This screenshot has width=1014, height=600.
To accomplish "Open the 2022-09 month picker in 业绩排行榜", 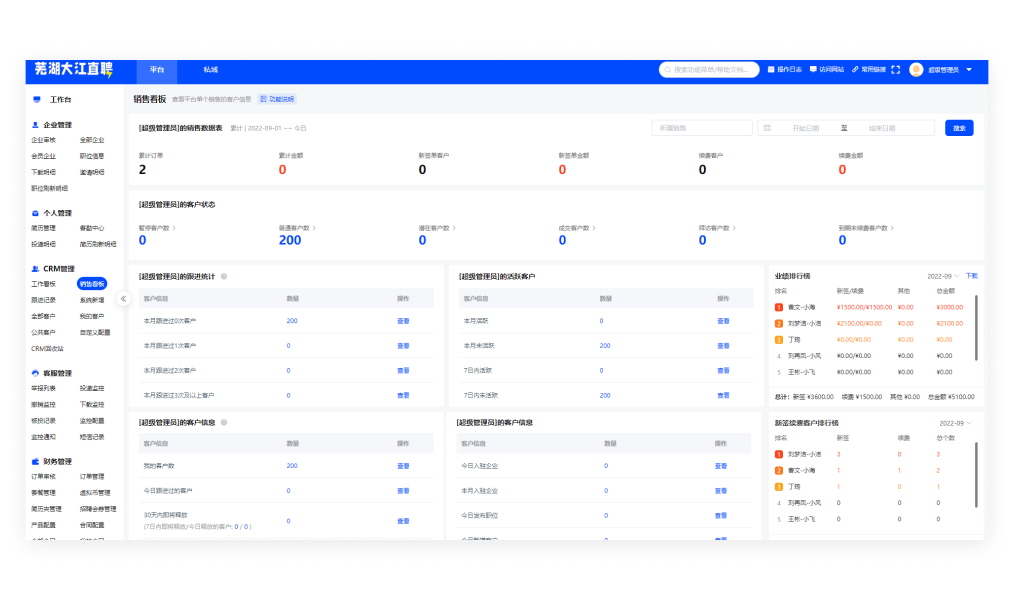I will (x=943, y=276).
